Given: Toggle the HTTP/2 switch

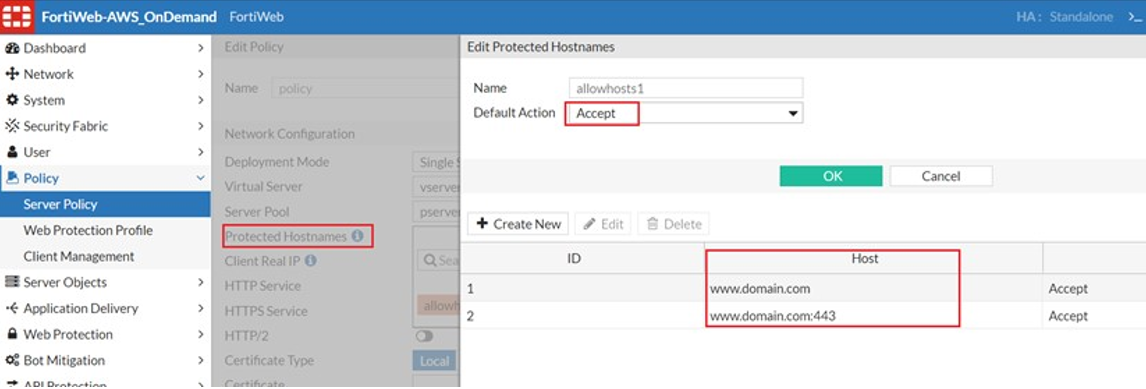Looking at the screenshot, I should (424, 336).
